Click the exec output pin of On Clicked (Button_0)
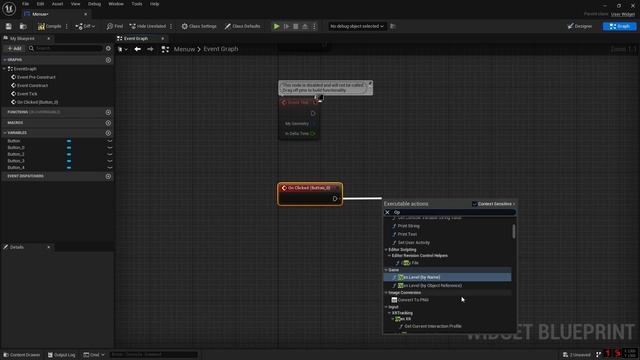640x360 pixels. coord(335,199)
